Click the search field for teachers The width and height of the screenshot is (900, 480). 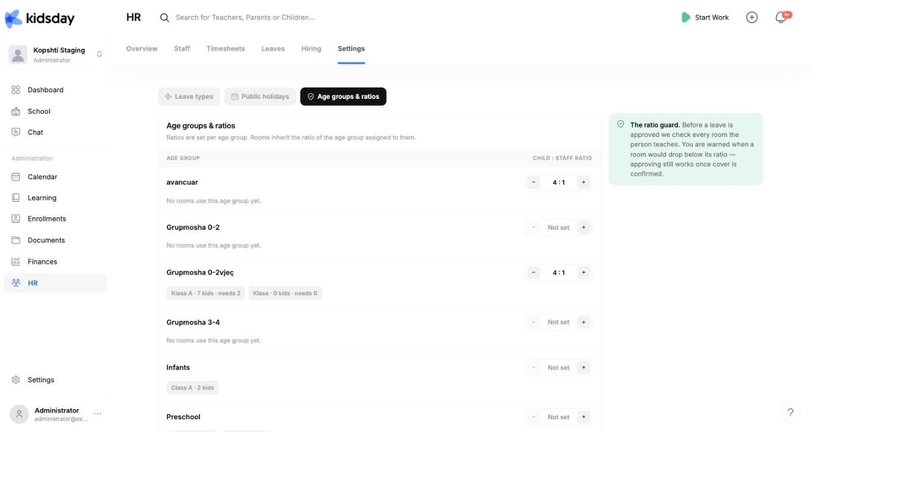pos(245,17)
